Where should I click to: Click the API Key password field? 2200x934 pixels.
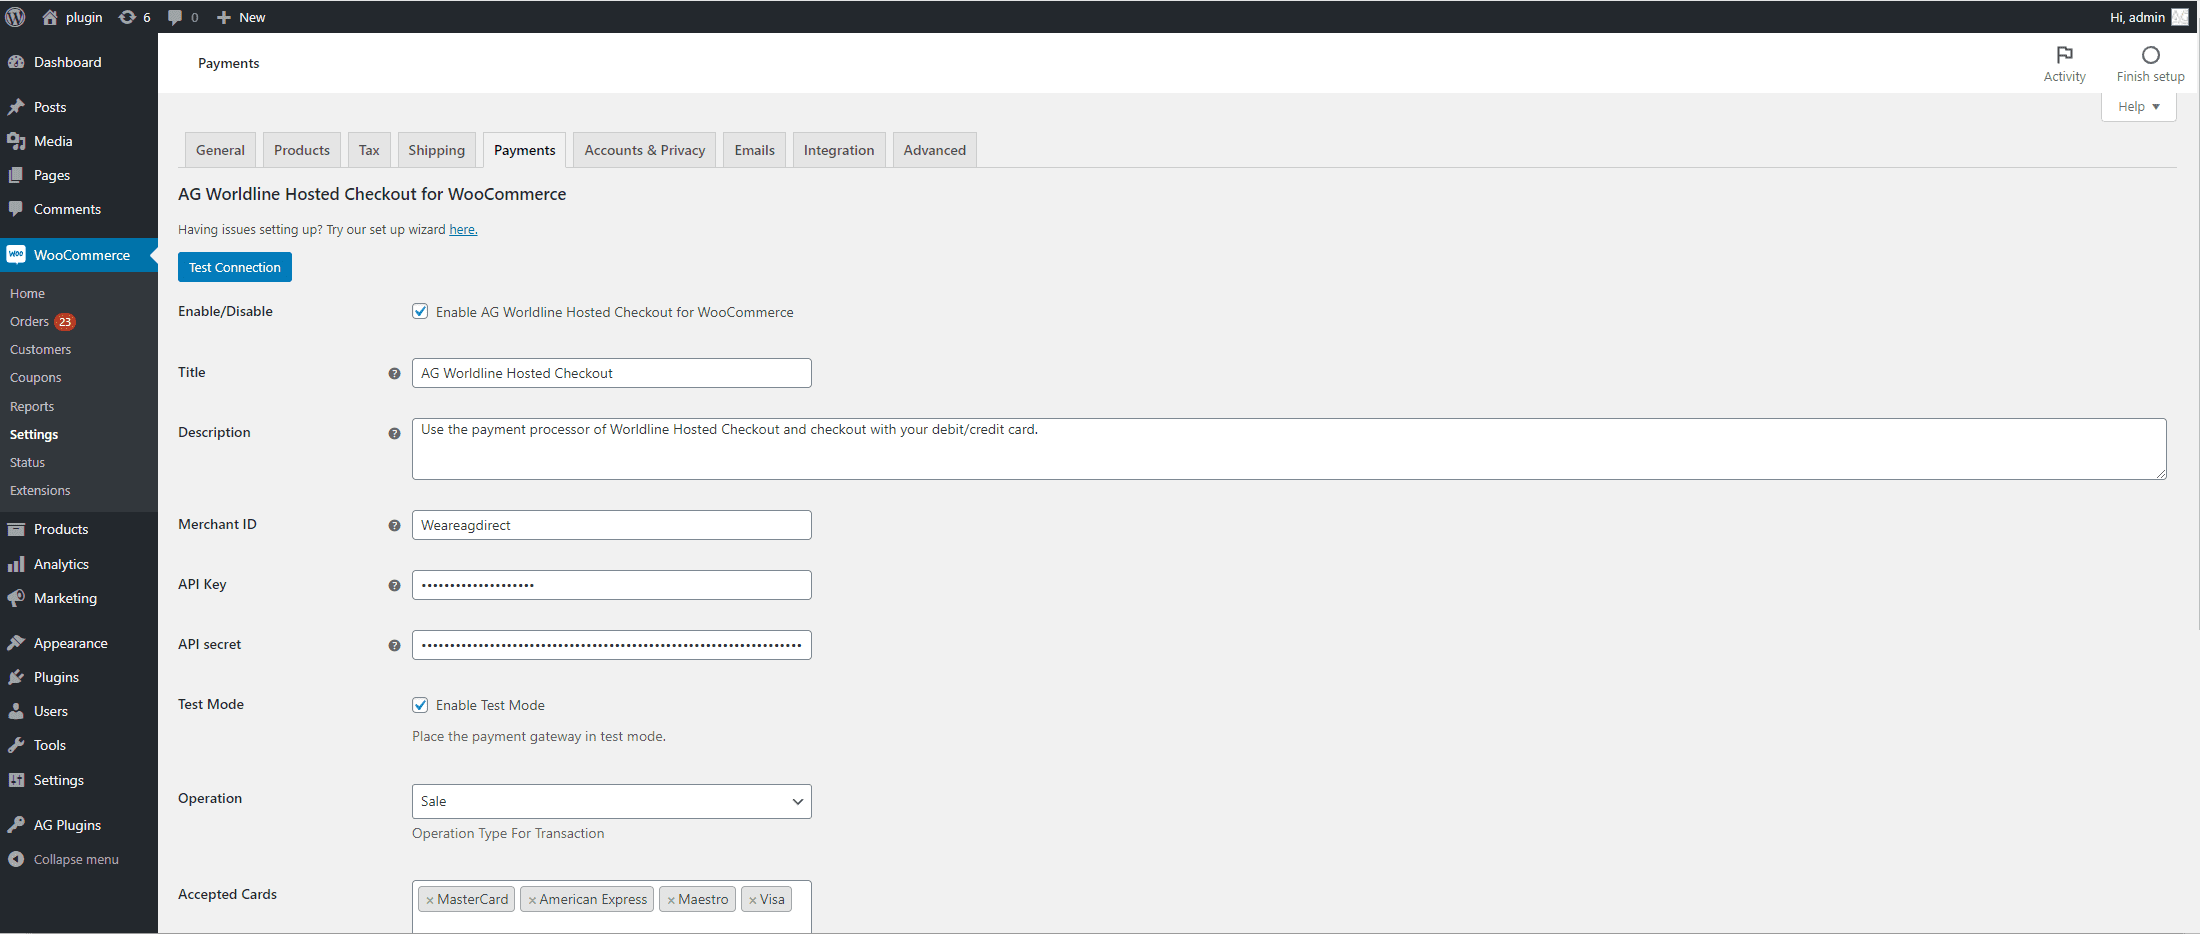point(611,585)
